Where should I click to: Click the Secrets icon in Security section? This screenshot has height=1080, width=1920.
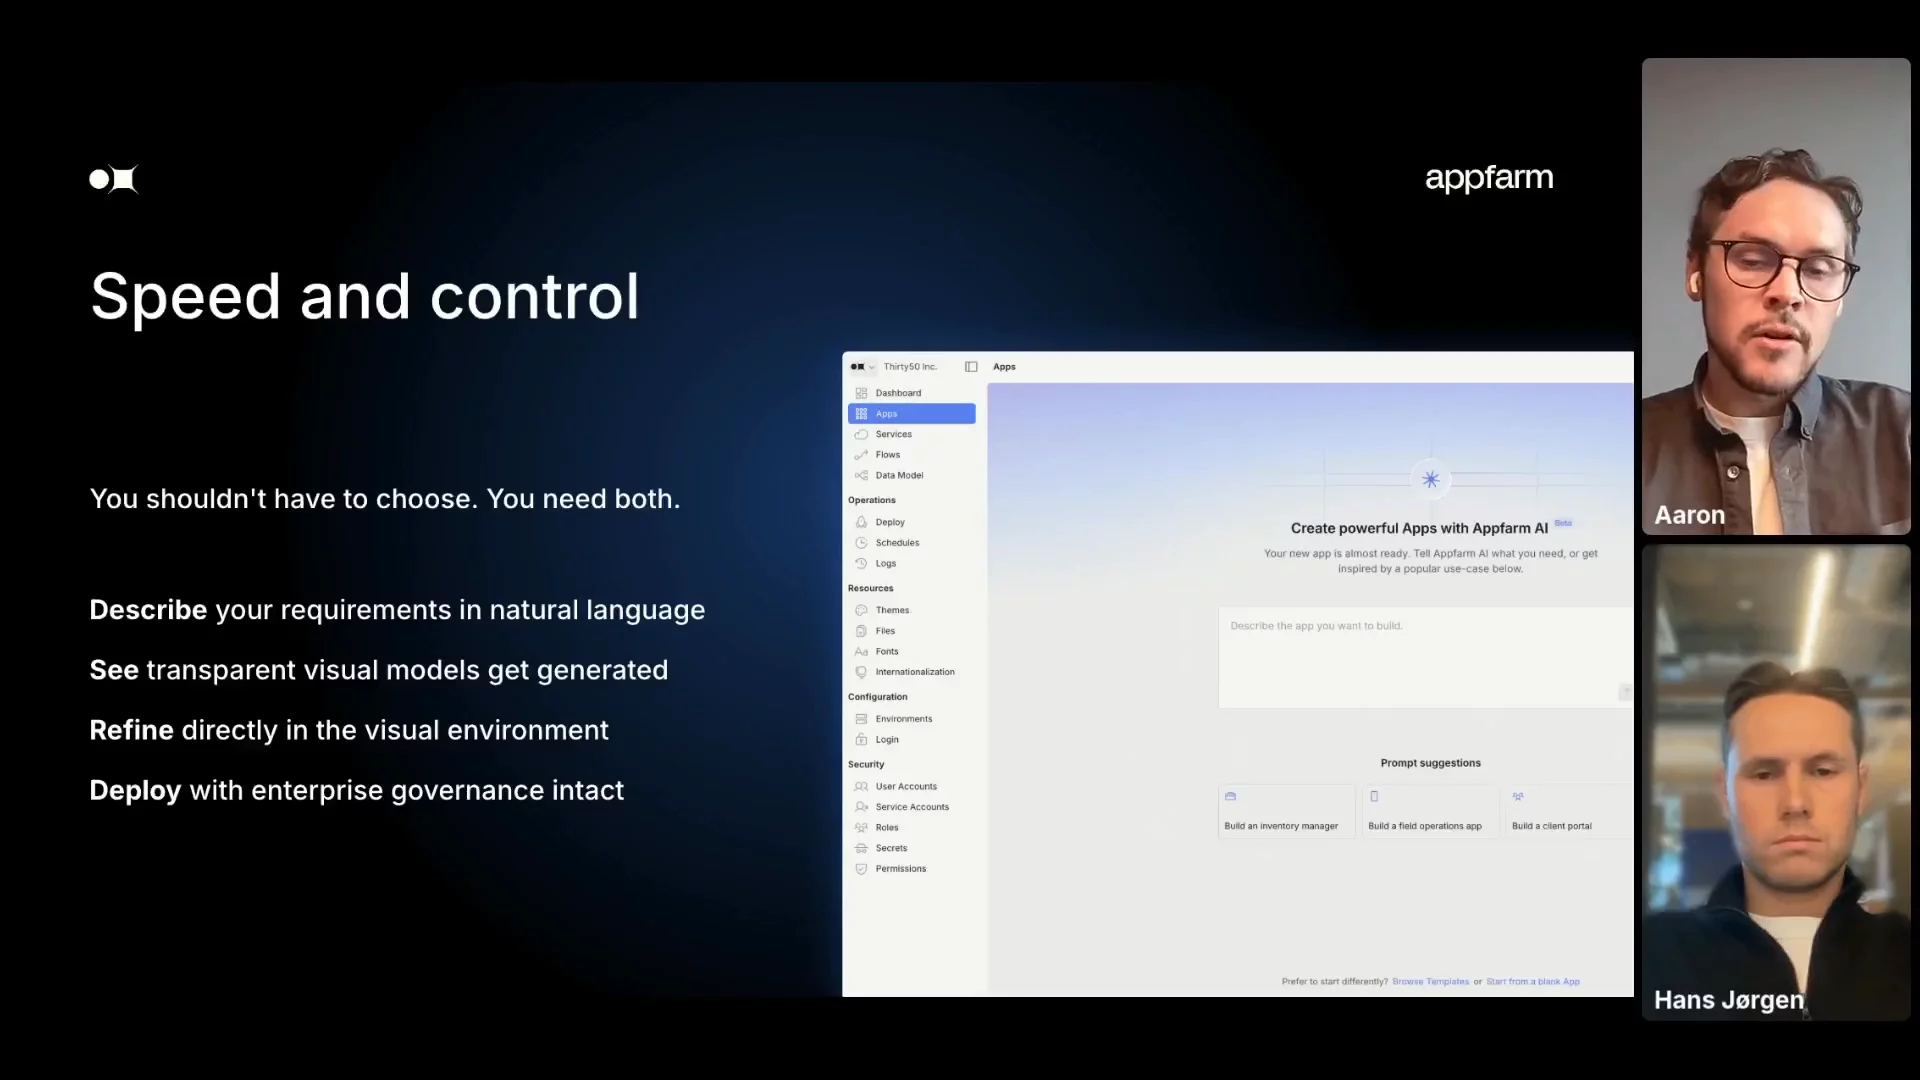[x=861, y=848]
